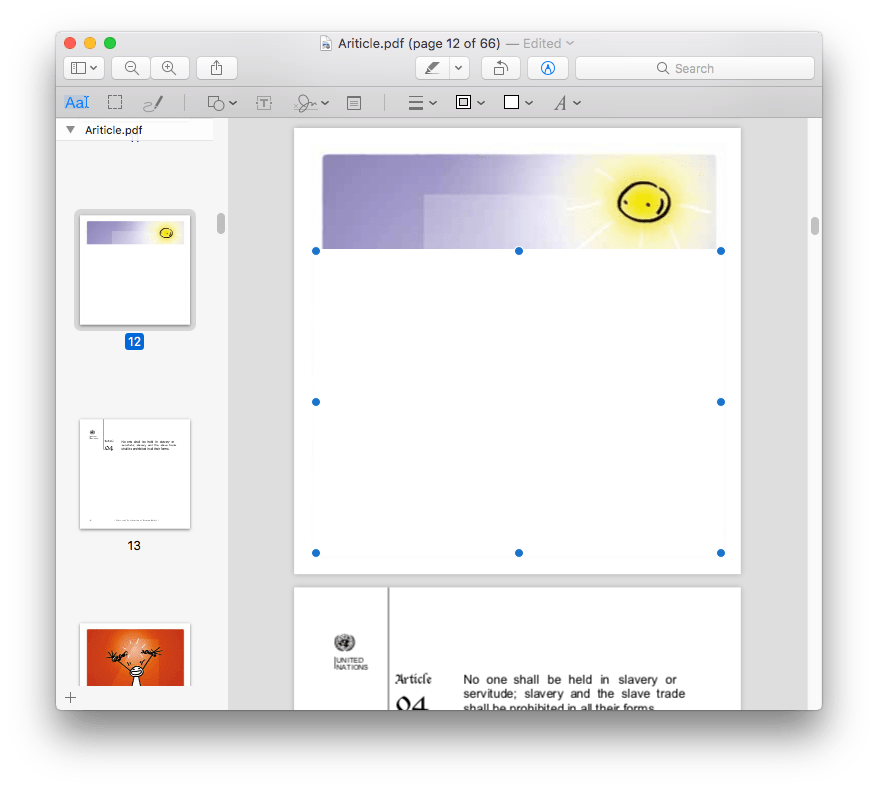Open the Shapes dropdown
The image size is (878, 790).
pyautogui.click(x=220, y=102)
